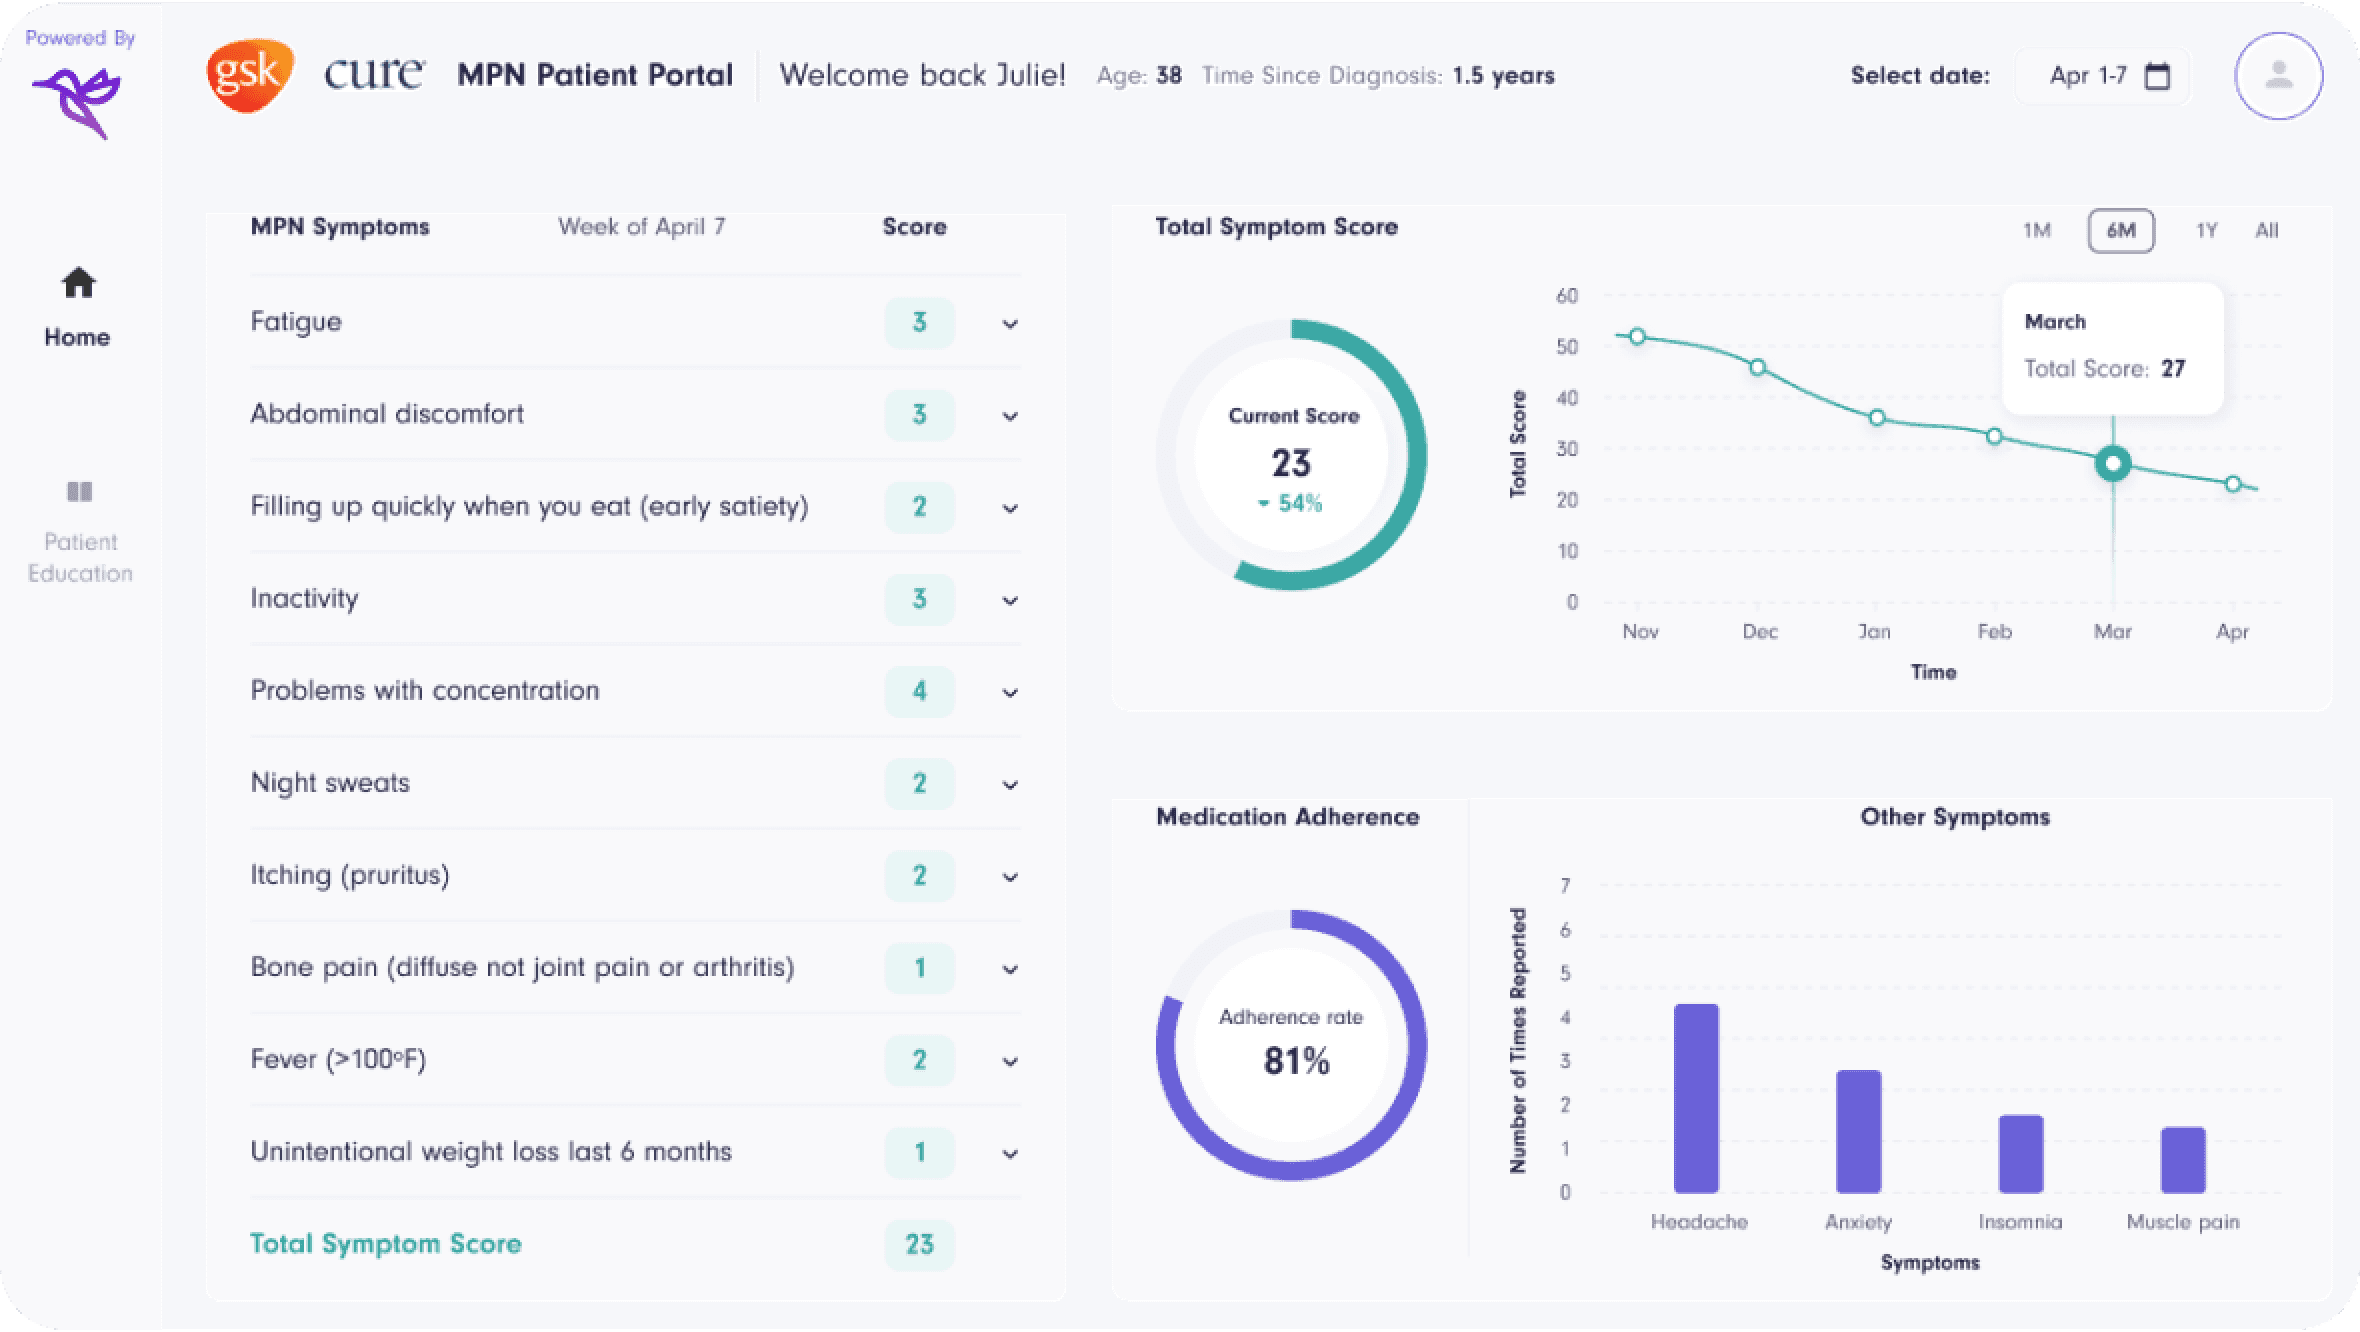This screenshot has height=1332, width=2360.
Task: Expand the Night sweats symptom details
Action: click(1011, 785)
